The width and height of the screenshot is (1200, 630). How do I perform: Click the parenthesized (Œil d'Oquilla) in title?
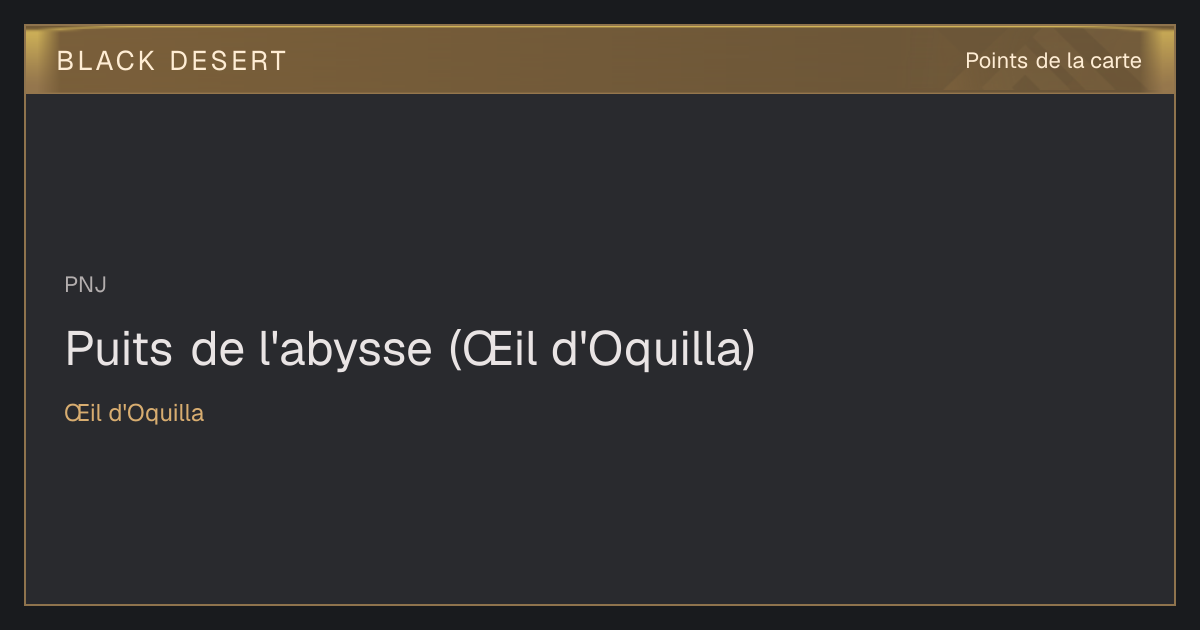(602, 350)
